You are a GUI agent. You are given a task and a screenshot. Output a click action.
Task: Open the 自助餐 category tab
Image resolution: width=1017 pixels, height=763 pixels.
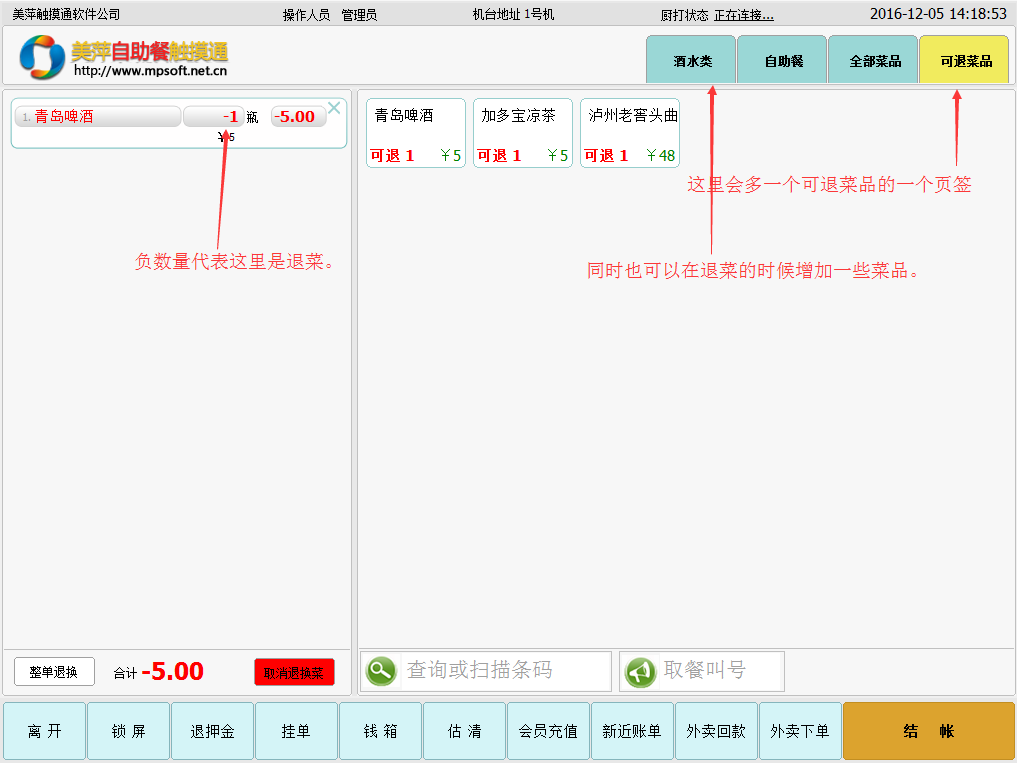point(783,60)
